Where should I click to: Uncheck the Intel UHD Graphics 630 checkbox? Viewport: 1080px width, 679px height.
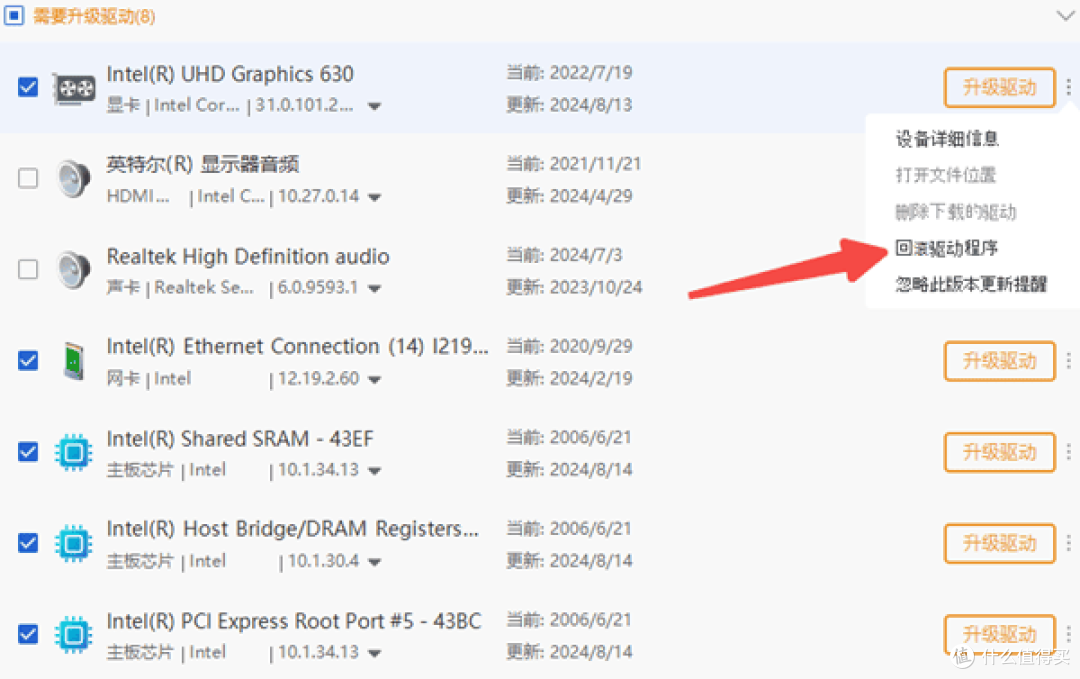(x=28, y=87)
